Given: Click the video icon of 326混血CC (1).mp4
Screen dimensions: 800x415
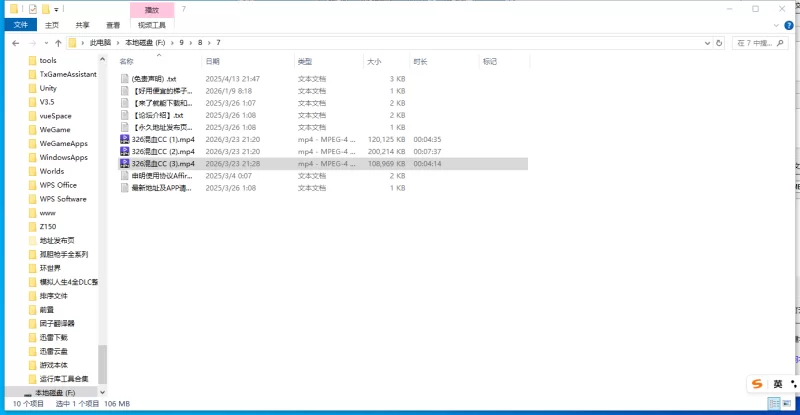Looking at the screenshot, I should [124, 139].
